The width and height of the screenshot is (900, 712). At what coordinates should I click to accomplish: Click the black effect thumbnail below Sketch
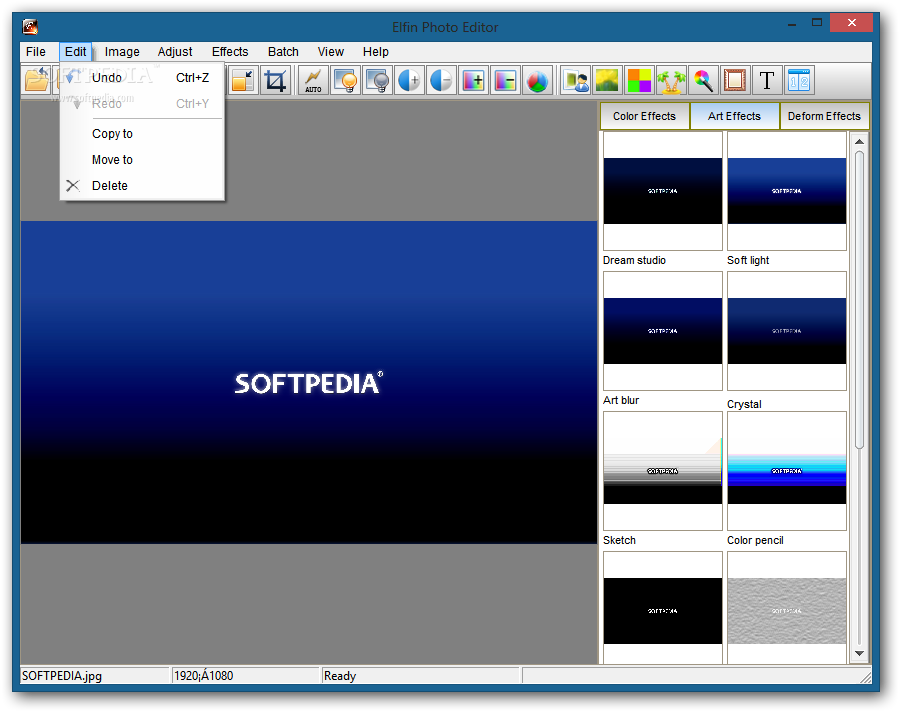pos(663,608)
